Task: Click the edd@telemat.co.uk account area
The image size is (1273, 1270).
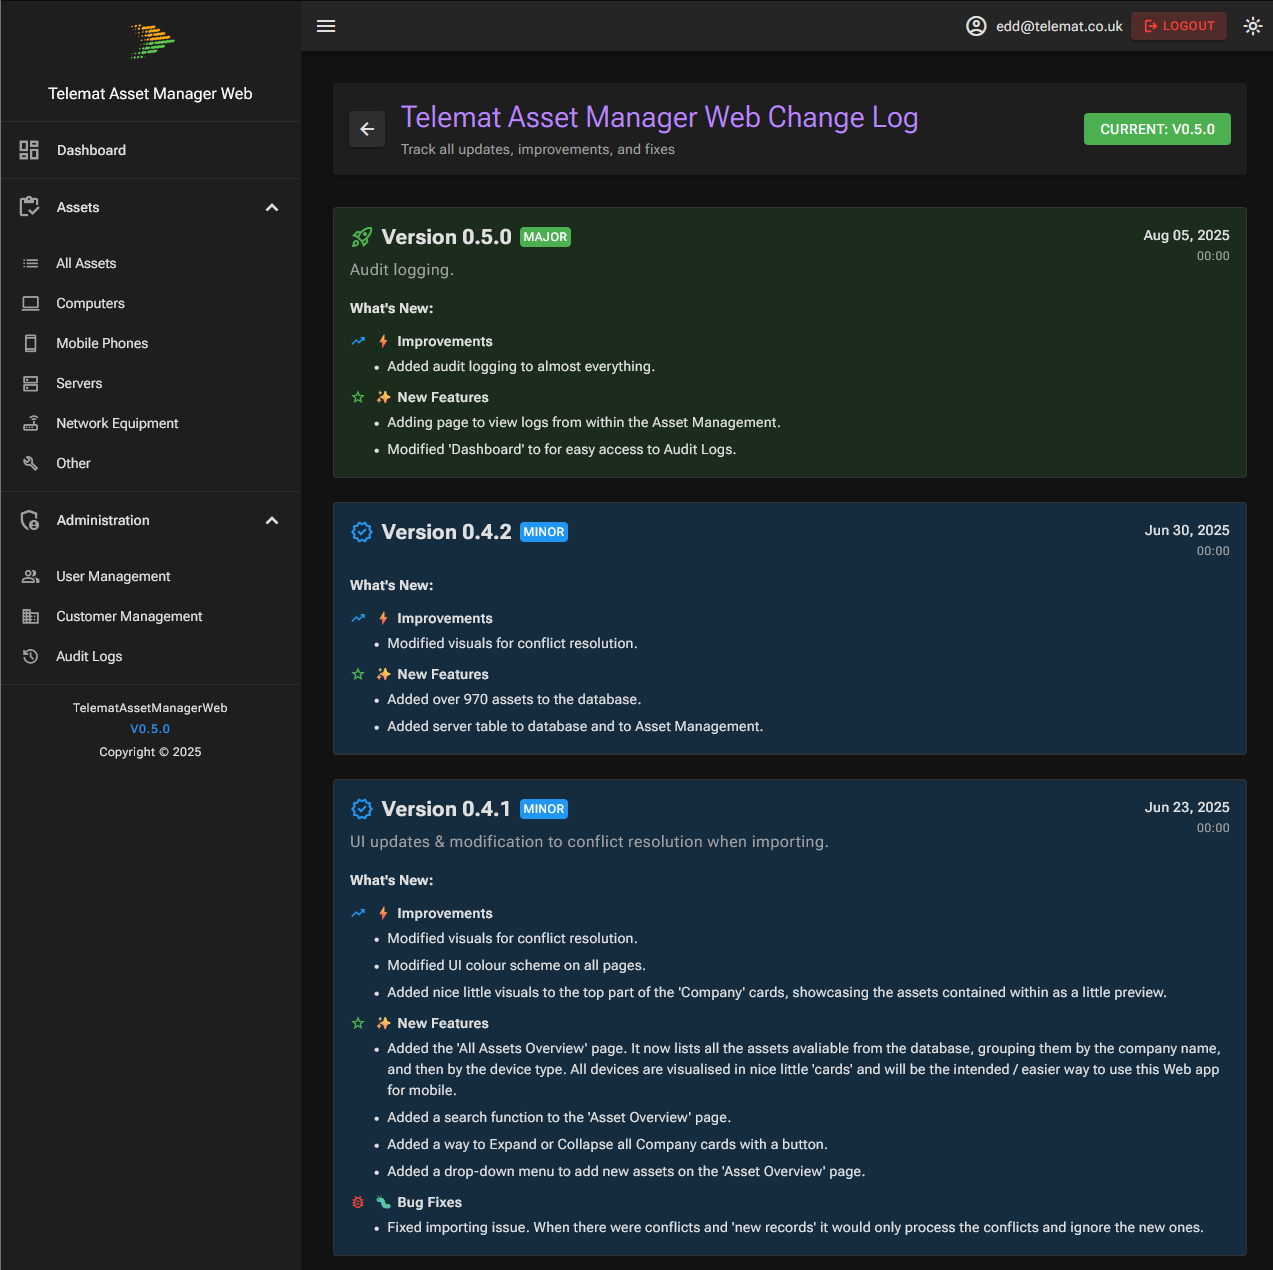Action: point(1045,26)
